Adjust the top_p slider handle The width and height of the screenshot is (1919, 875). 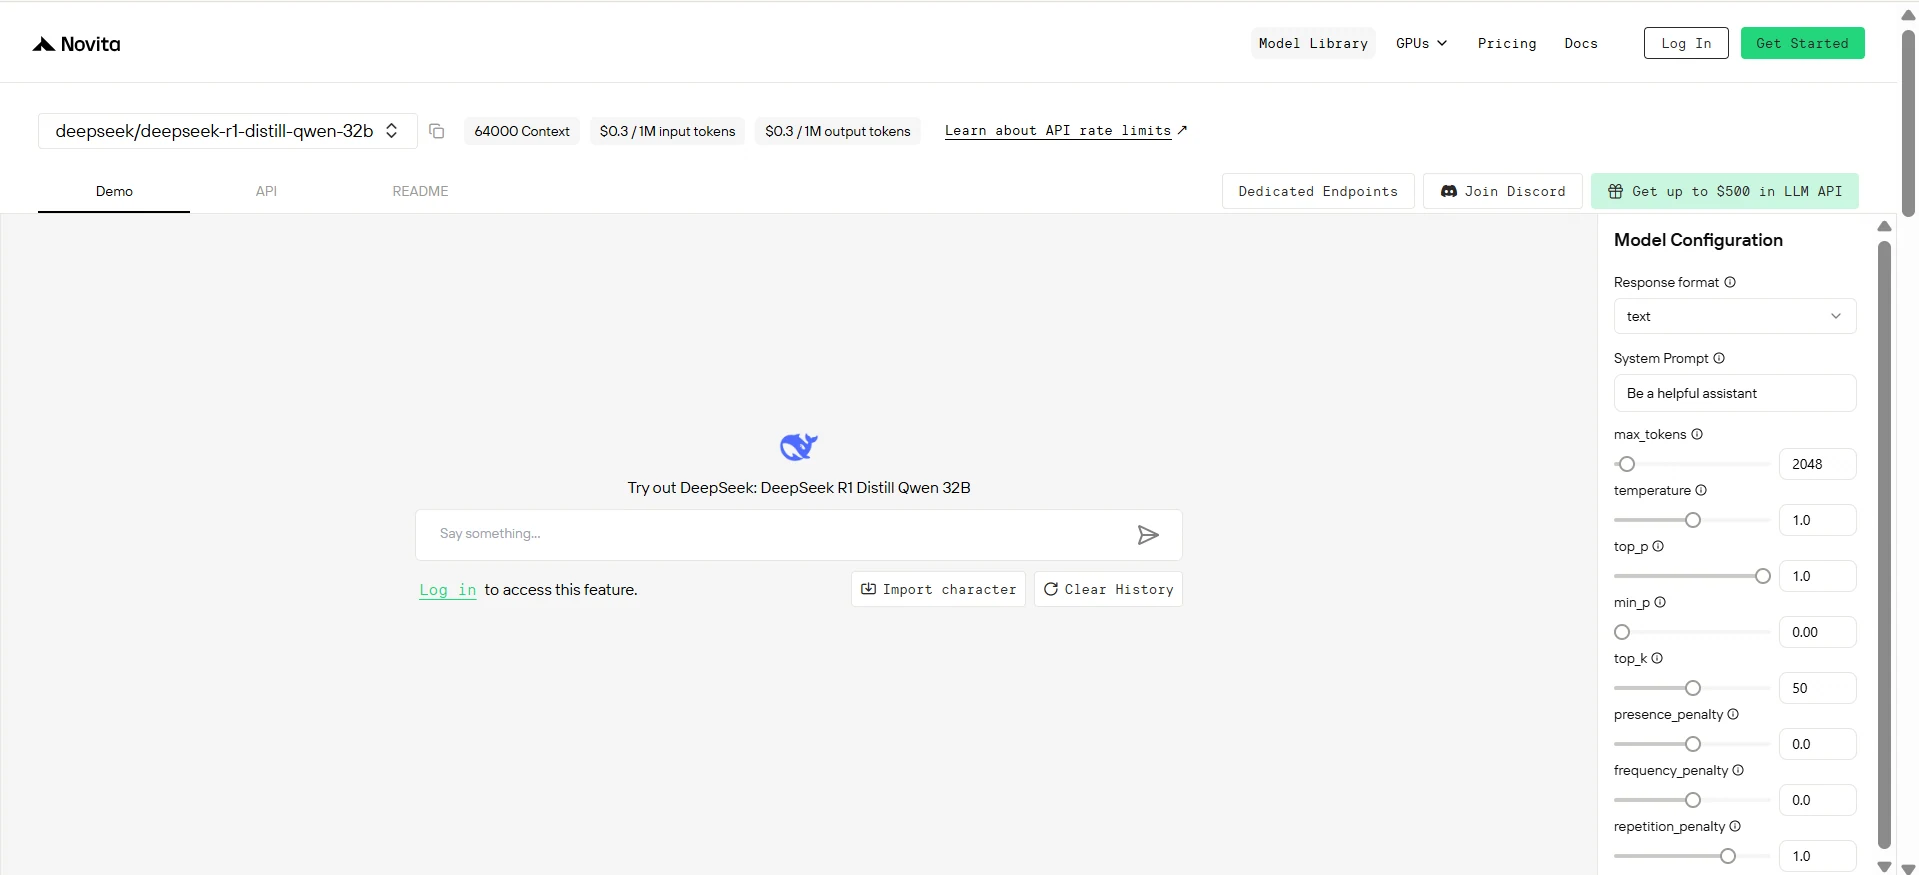click(x=1763, y=576)
